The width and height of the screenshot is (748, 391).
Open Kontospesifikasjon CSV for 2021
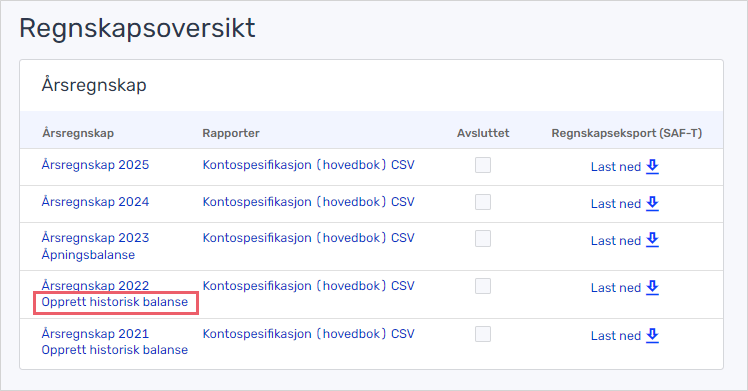click(x=309, y=334)
